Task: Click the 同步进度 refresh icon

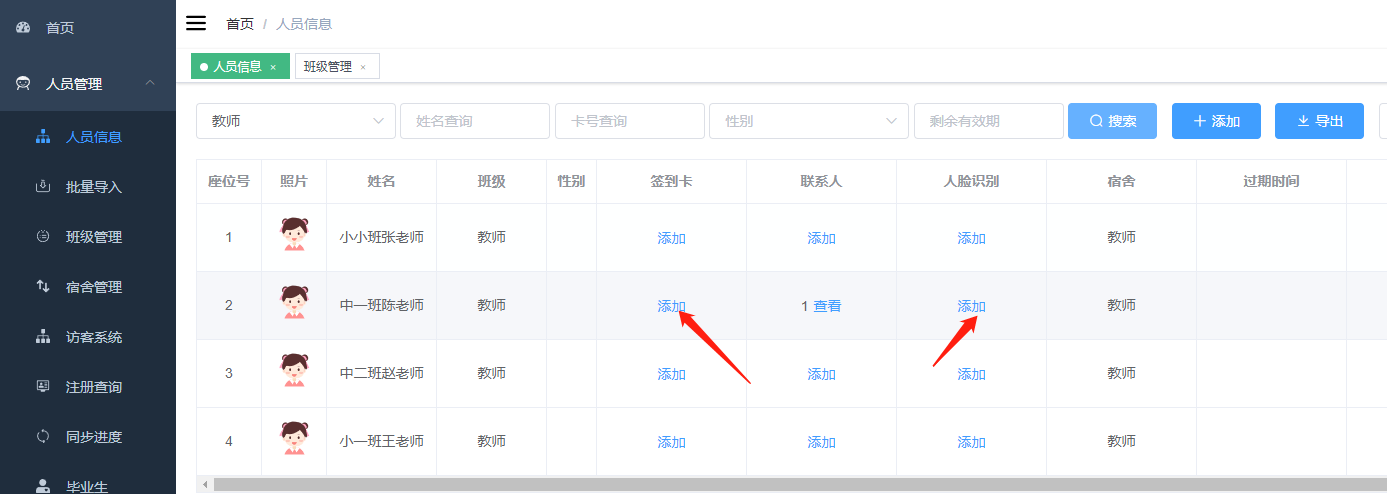Action: tap(43, 437)
